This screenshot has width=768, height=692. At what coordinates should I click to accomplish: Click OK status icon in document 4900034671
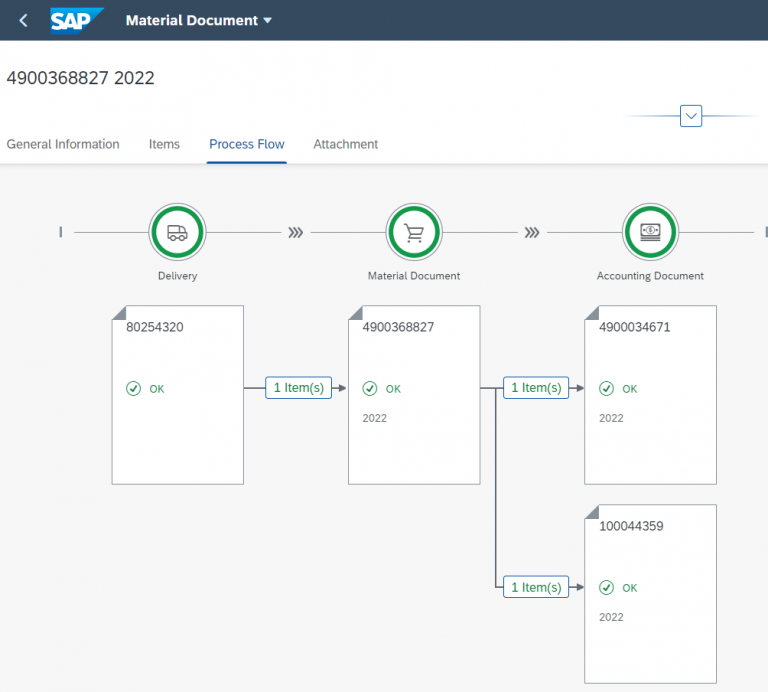point(606,388)
